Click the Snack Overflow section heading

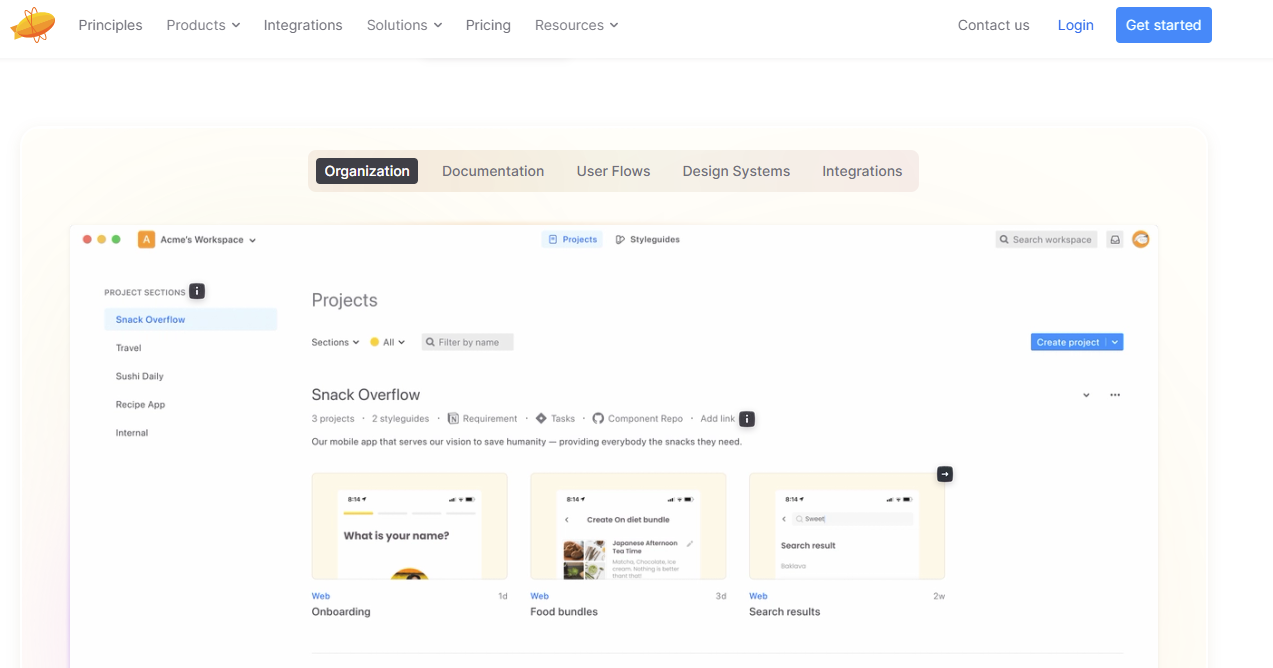[x=366, y=395]
